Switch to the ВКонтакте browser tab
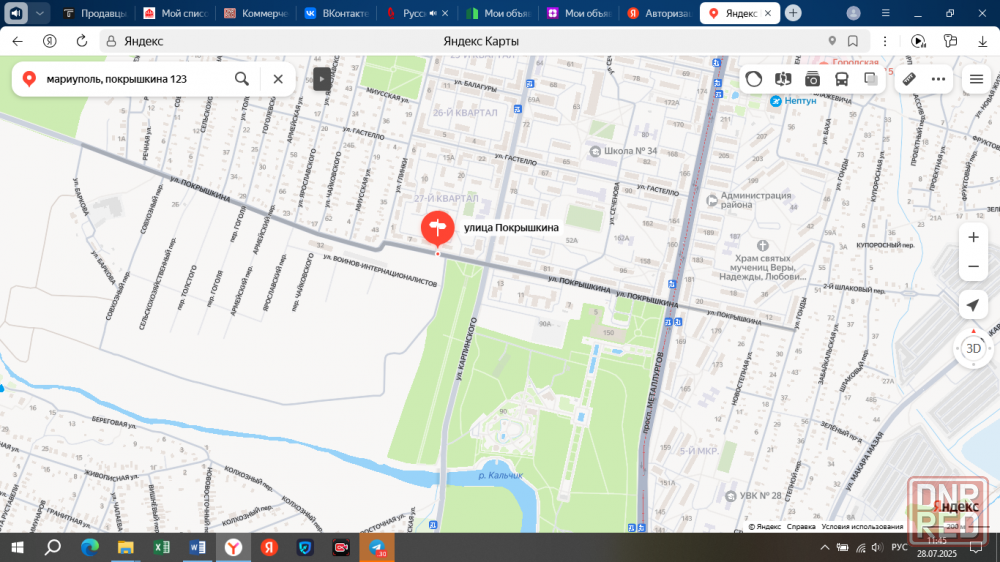The image size is (1000, 562). (336, 13)
